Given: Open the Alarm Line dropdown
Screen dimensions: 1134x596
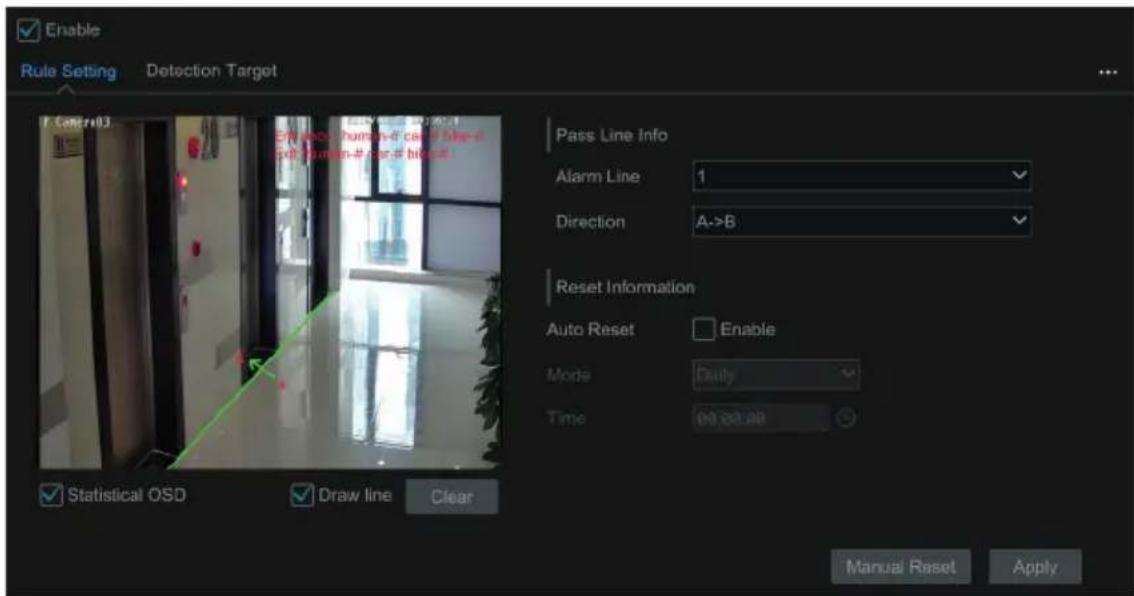Looking at the screenshot, I should click(861, 176).
